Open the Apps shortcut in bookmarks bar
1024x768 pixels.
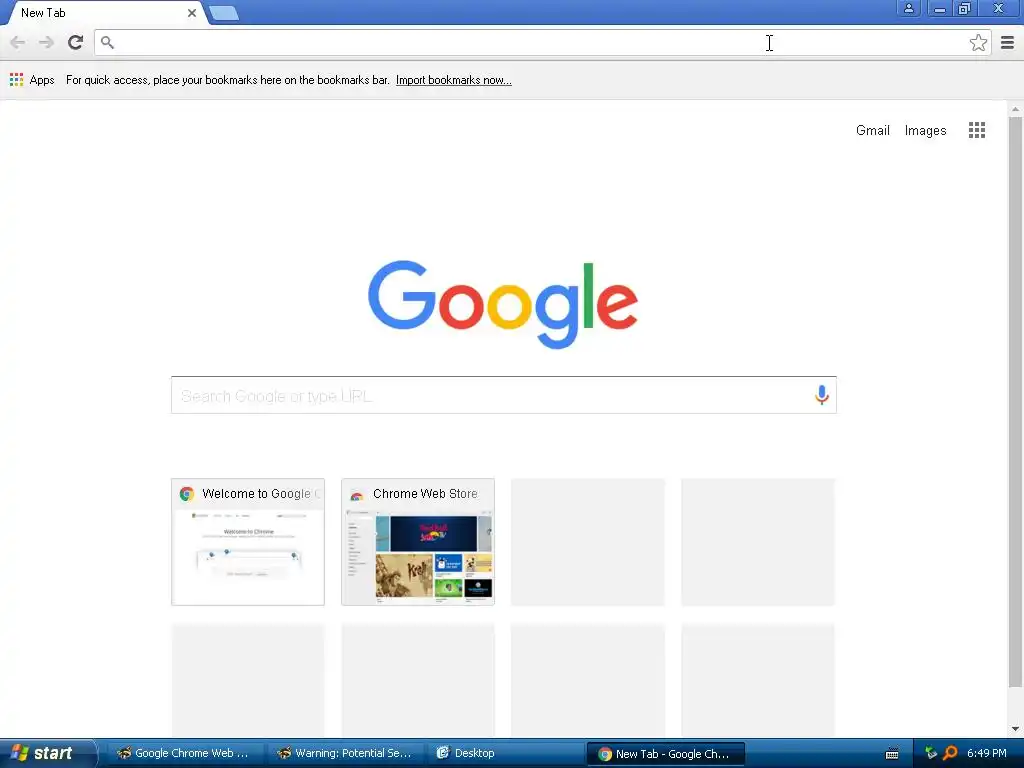[x=32, y=80]
